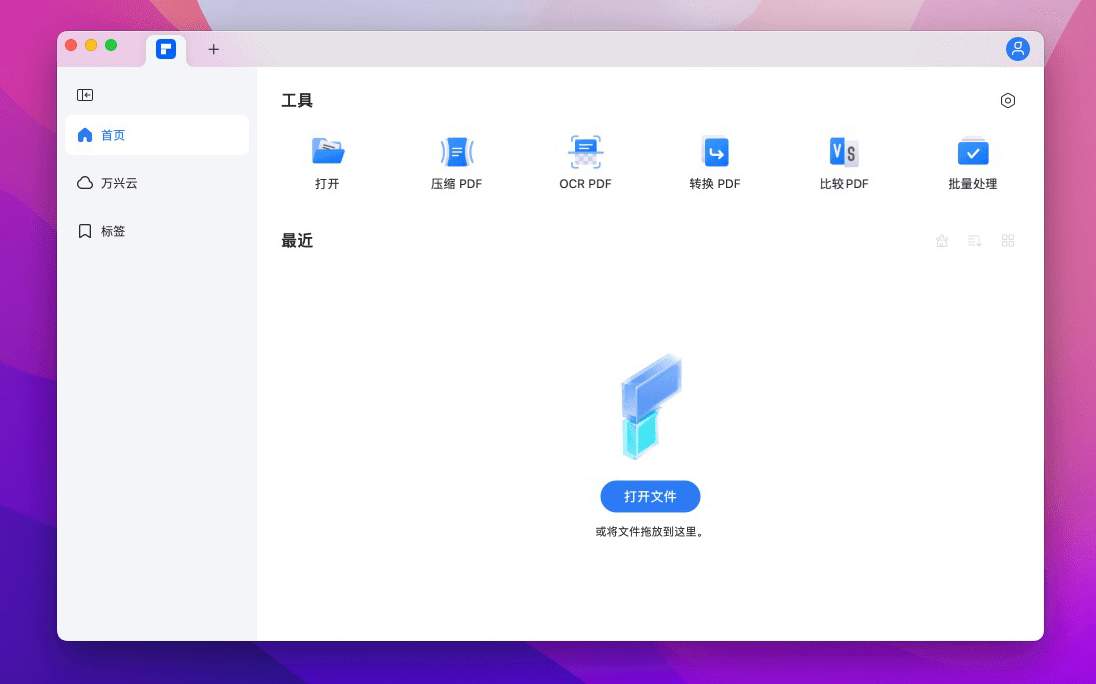This screenshot has height=684, width=1096.
Task: Open the user account avatar
Action: (1018, 49)
